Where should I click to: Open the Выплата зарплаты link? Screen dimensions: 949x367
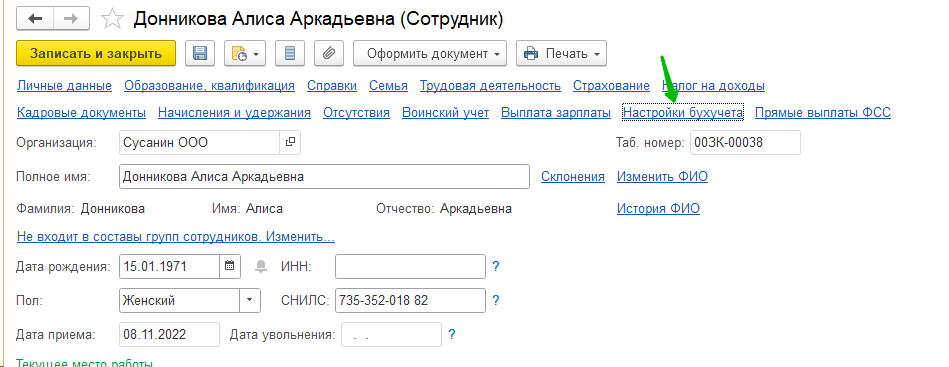(x=556, y=112)
